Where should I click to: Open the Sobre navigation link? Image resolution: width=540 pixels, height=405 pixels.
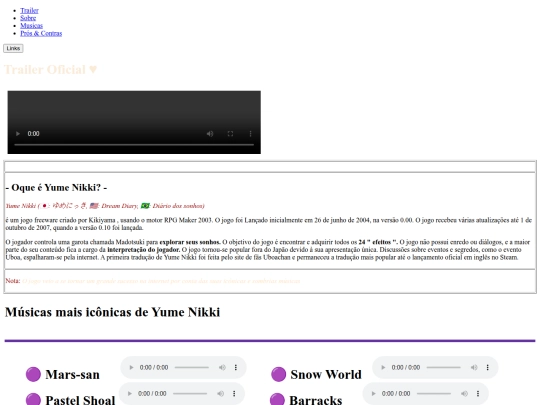click(28, 18)
